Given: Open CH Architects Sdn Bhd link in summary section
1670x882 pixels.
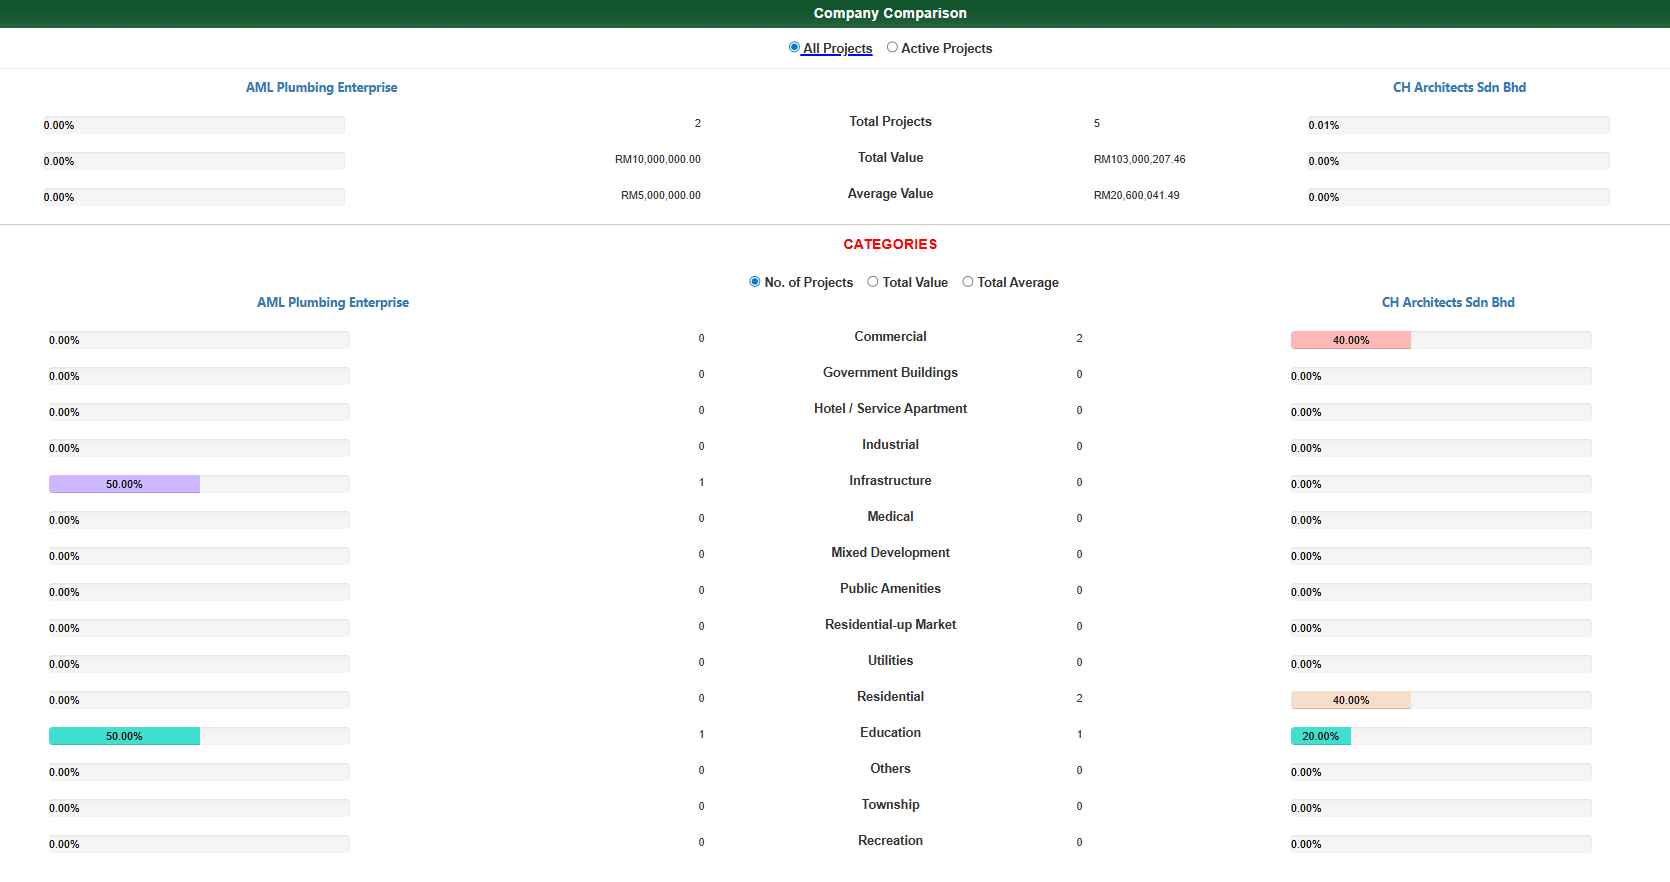Looking at the screenshot, I should 1459,88.
